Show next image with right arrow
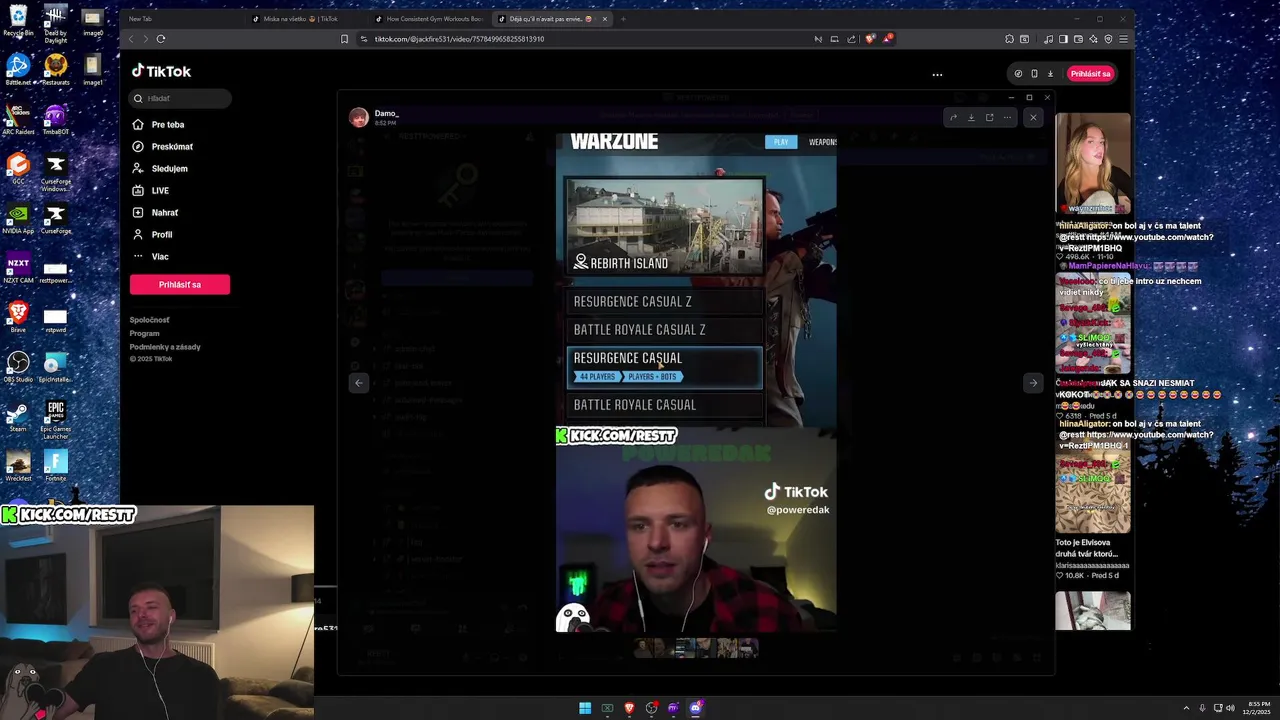The height and width of the screenshot is (720, 1280). pyautogui.click(x=1033, y=383)
